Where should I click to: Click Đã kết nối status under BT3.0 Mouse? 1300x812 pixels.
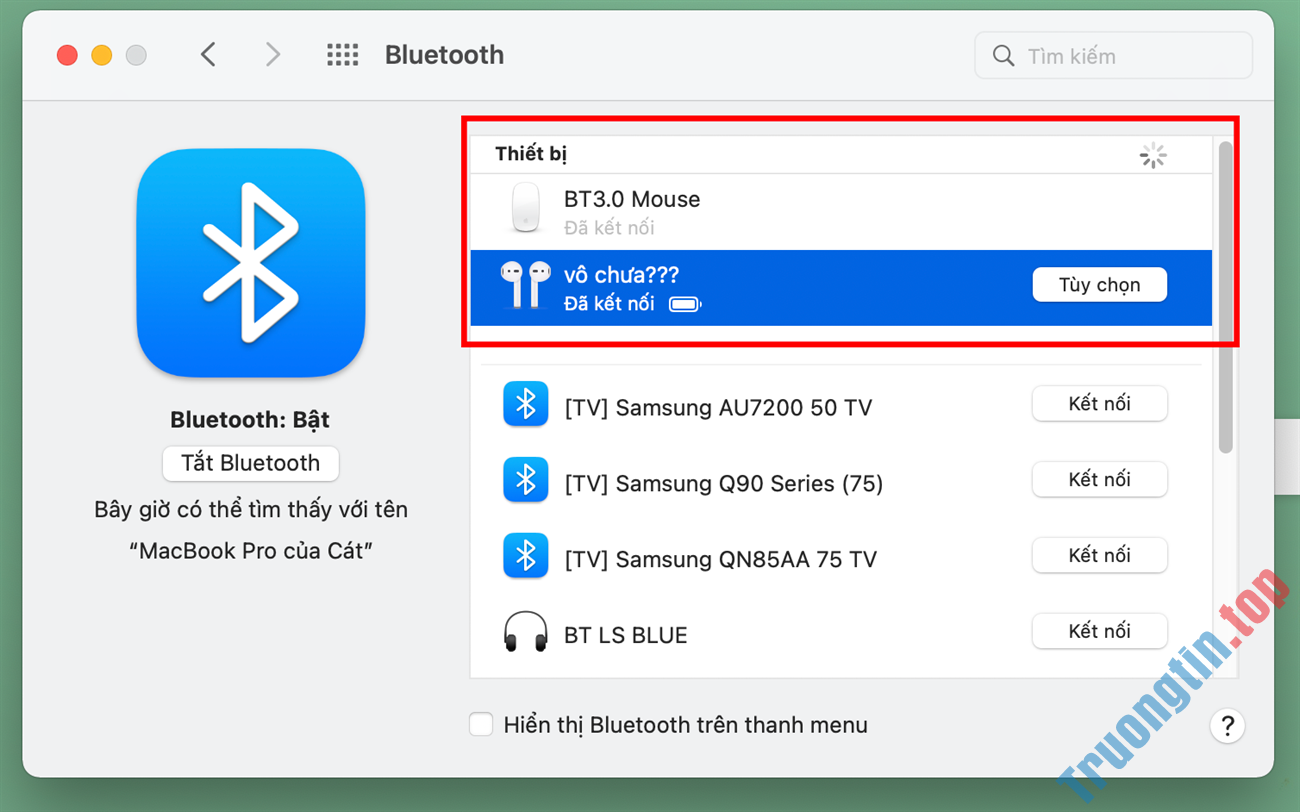[x=608, y=228]
